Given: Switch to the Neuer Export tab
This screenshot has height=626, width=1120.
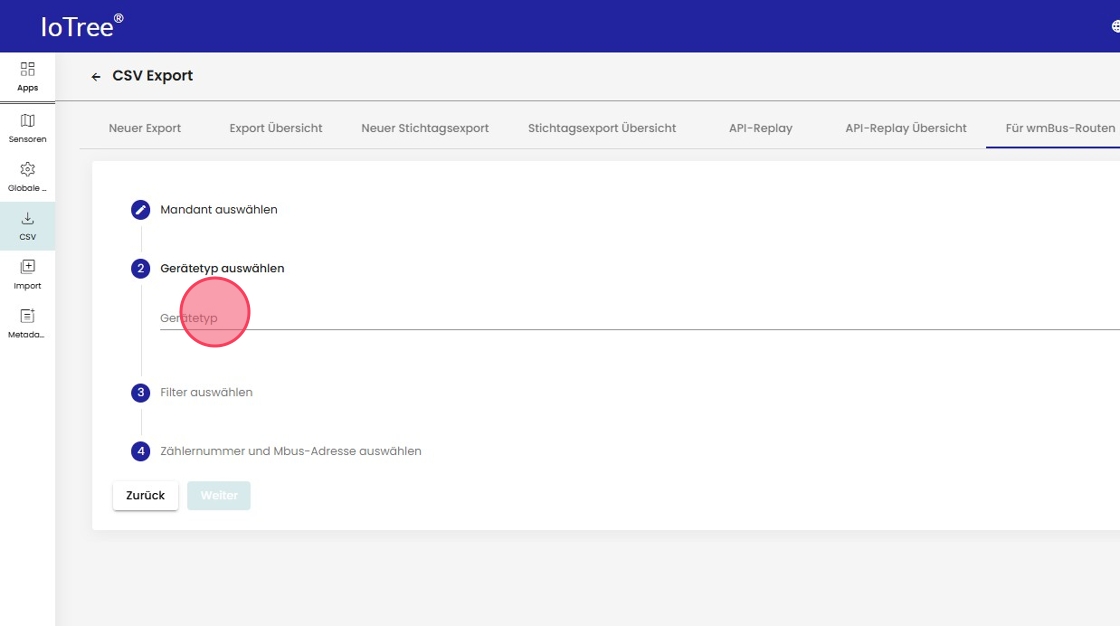Looking at the screenshot, I should tap(145, 128).
